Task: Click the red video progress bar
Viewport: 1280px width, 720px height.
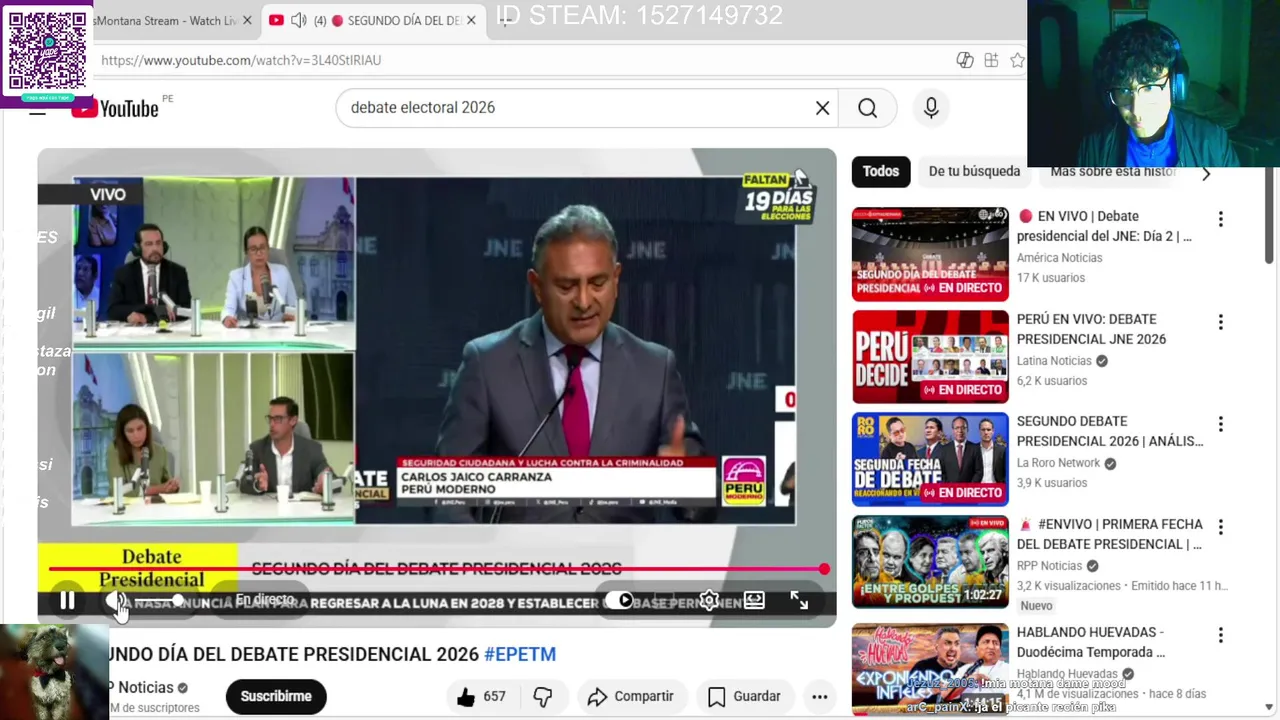Action: (437, 569)
